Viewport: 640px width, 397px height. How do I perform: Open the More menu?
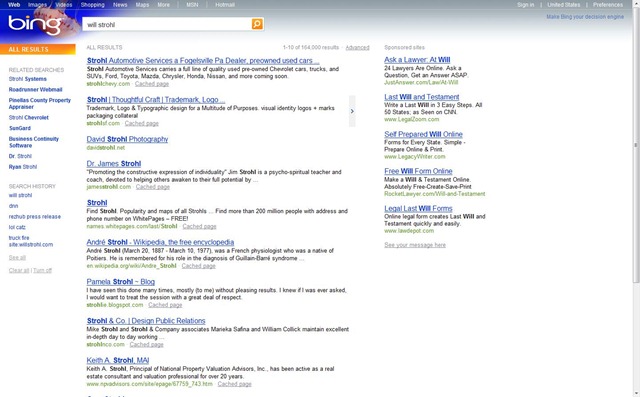[163, 5]
